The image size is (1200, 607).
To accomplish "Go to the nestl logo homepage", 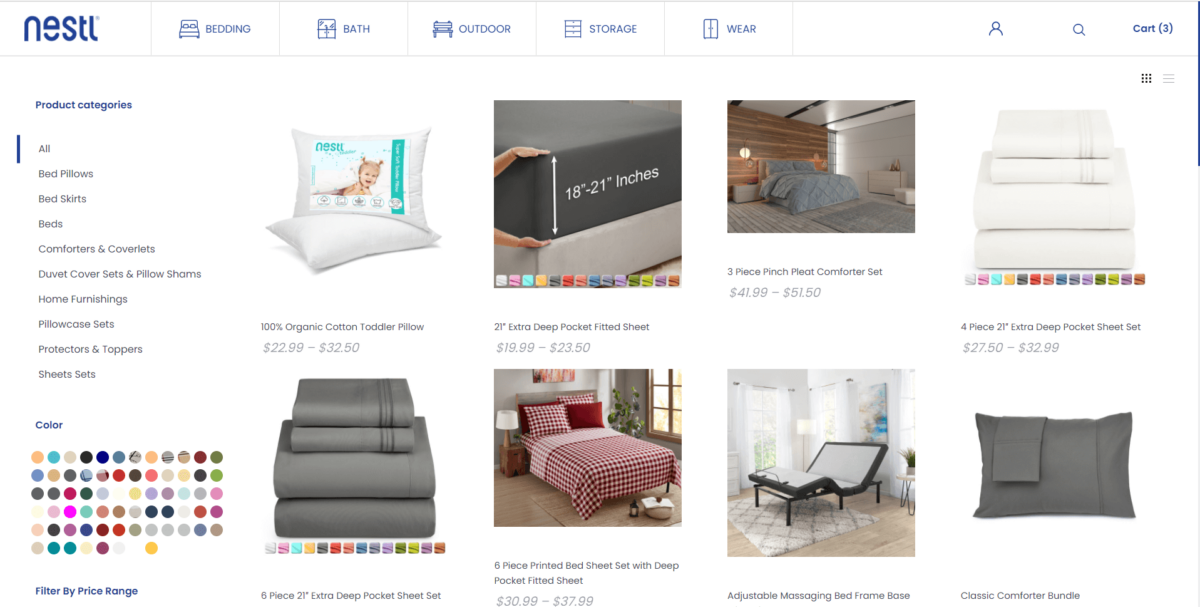I will coord(62,28).
